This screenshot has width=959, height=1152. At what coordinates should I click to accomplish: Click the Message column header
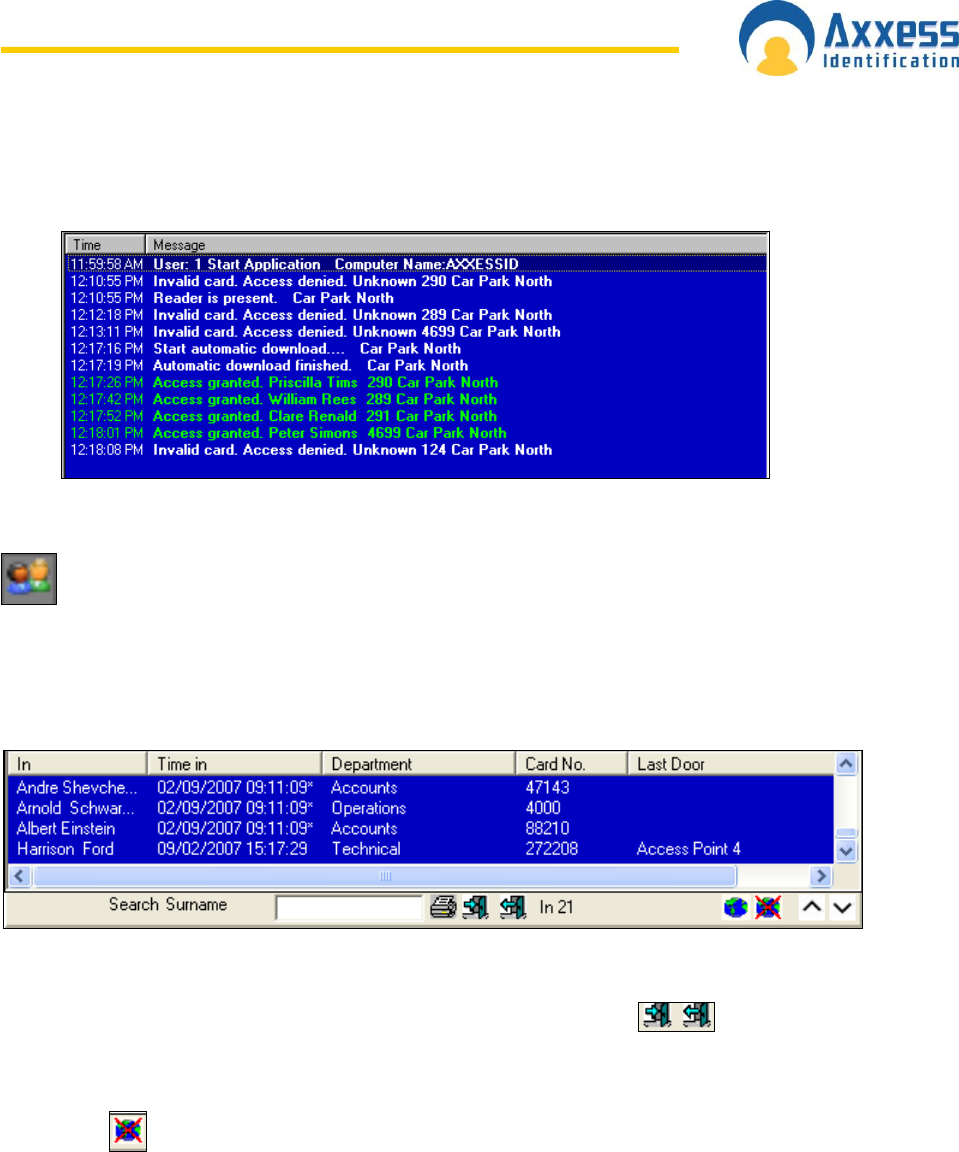(456, 245)
